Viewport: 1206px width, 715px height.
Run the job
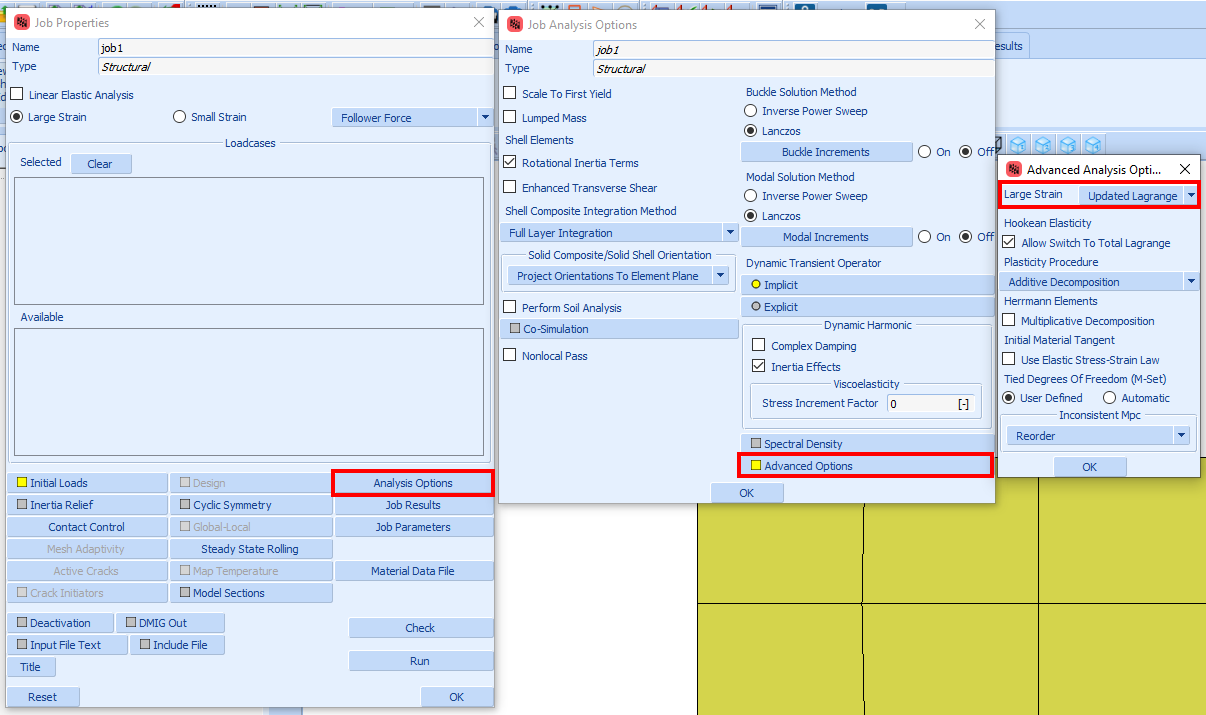point(420,661)
